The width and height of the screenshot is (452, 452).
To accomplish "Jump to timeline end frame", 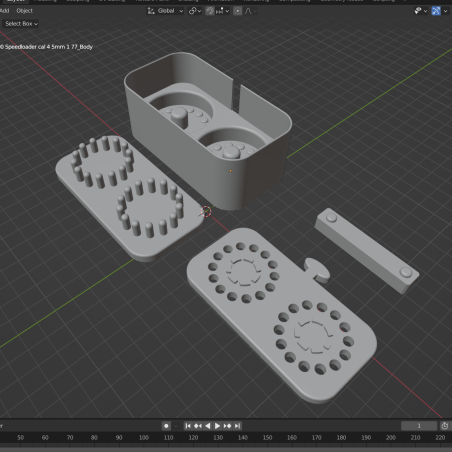I will pos(237,426).
